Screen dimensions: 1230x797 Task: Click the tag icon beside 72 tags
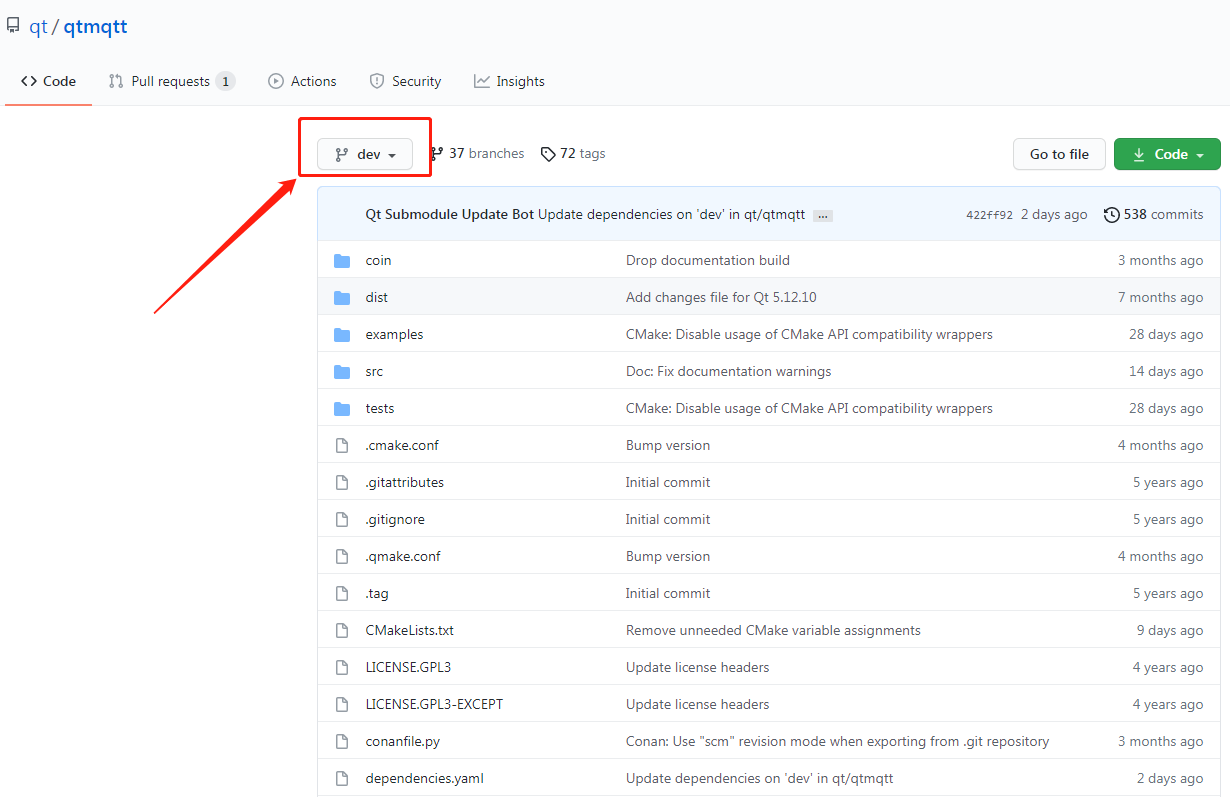(548, 154)
